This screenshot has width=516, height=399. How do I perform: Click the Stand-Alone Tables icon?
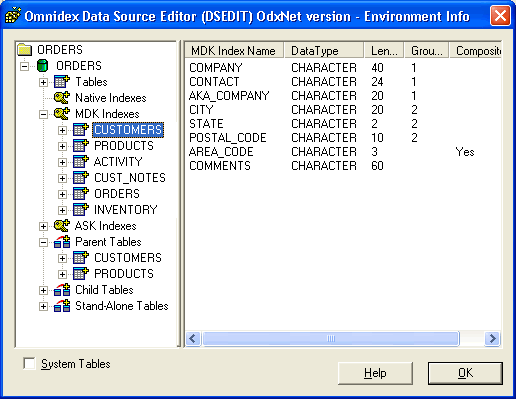click(x=62, y=306)
